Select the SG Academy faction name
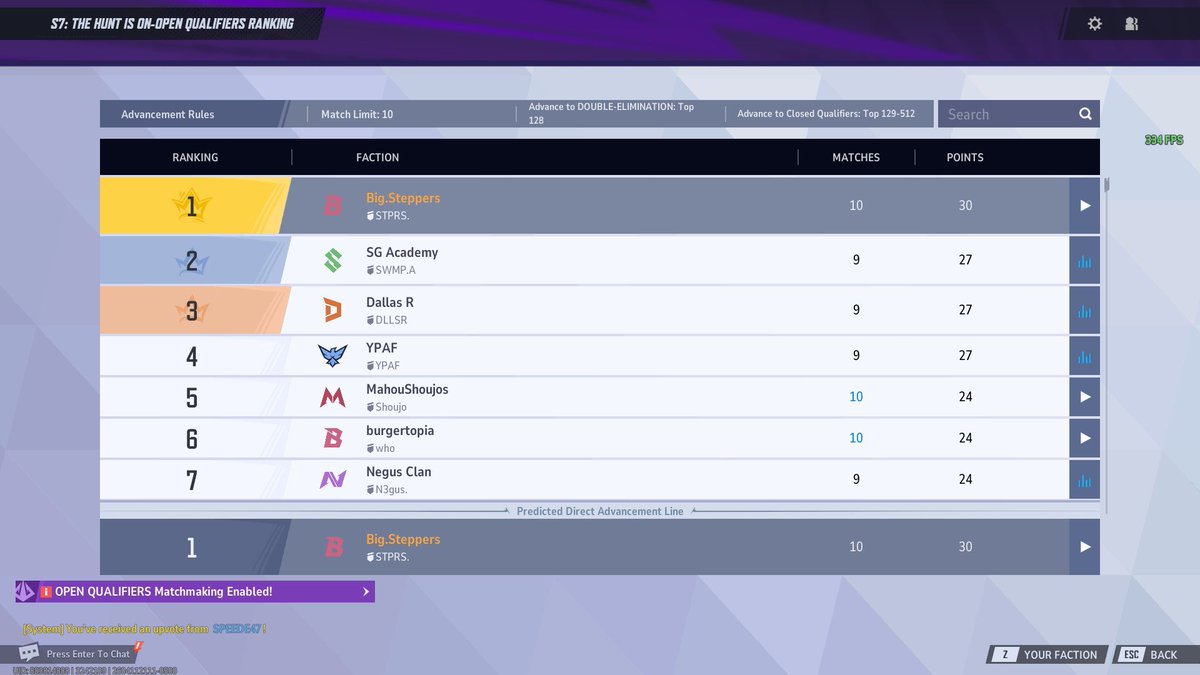Viewport: 1200px width, 675px height. pos(402,252)
